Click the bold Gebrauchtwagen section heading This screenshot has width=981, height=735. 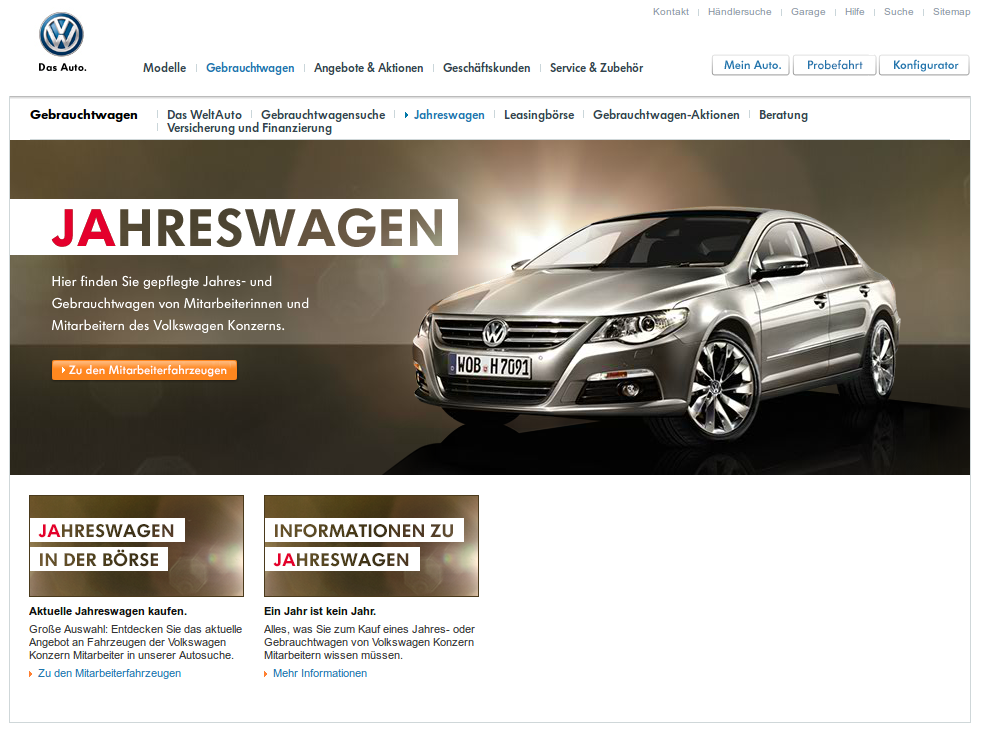[84, 114]
